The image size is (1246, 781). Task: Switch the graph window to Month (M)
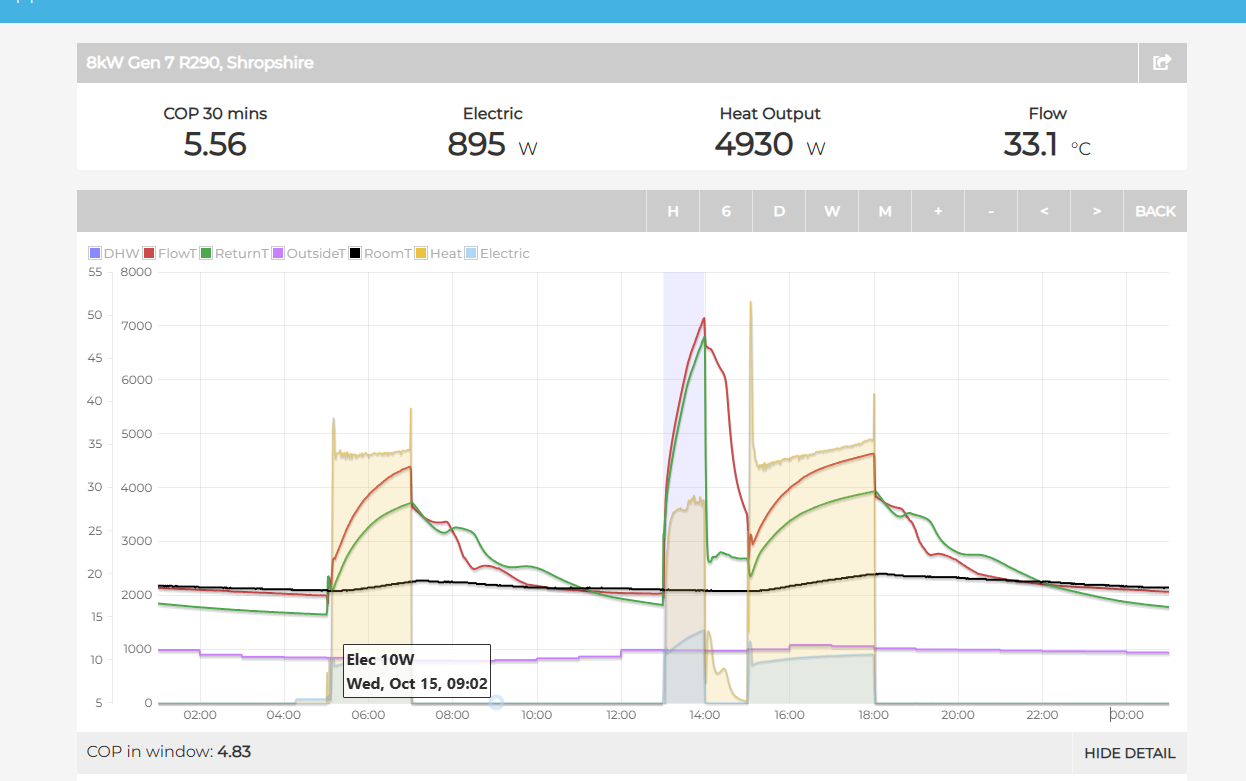point(885,211)
